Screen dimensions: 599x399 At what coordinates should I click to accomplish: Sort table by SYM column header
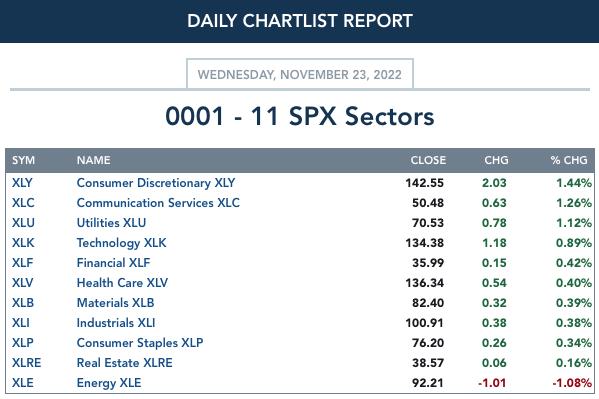(23, 160)
